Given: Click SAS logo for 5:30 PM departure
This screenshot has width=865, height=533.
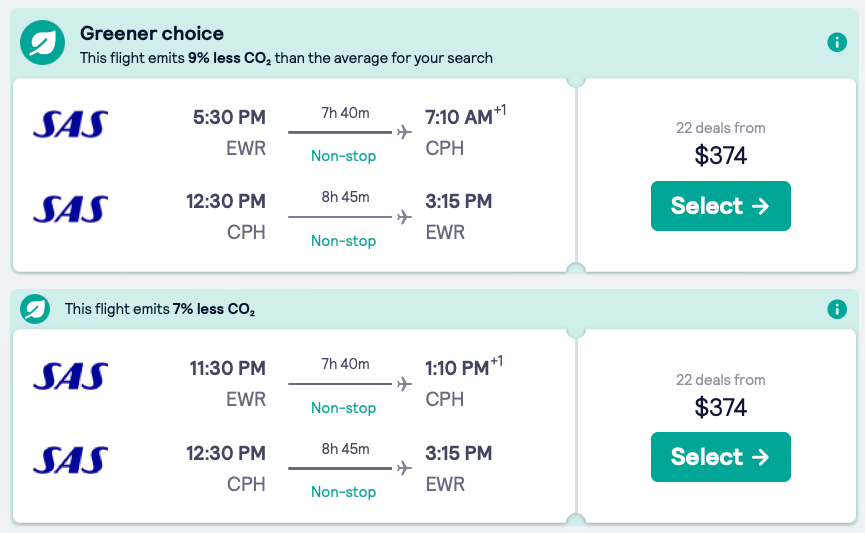Looking at the screenshot, I should coord(70,124).
